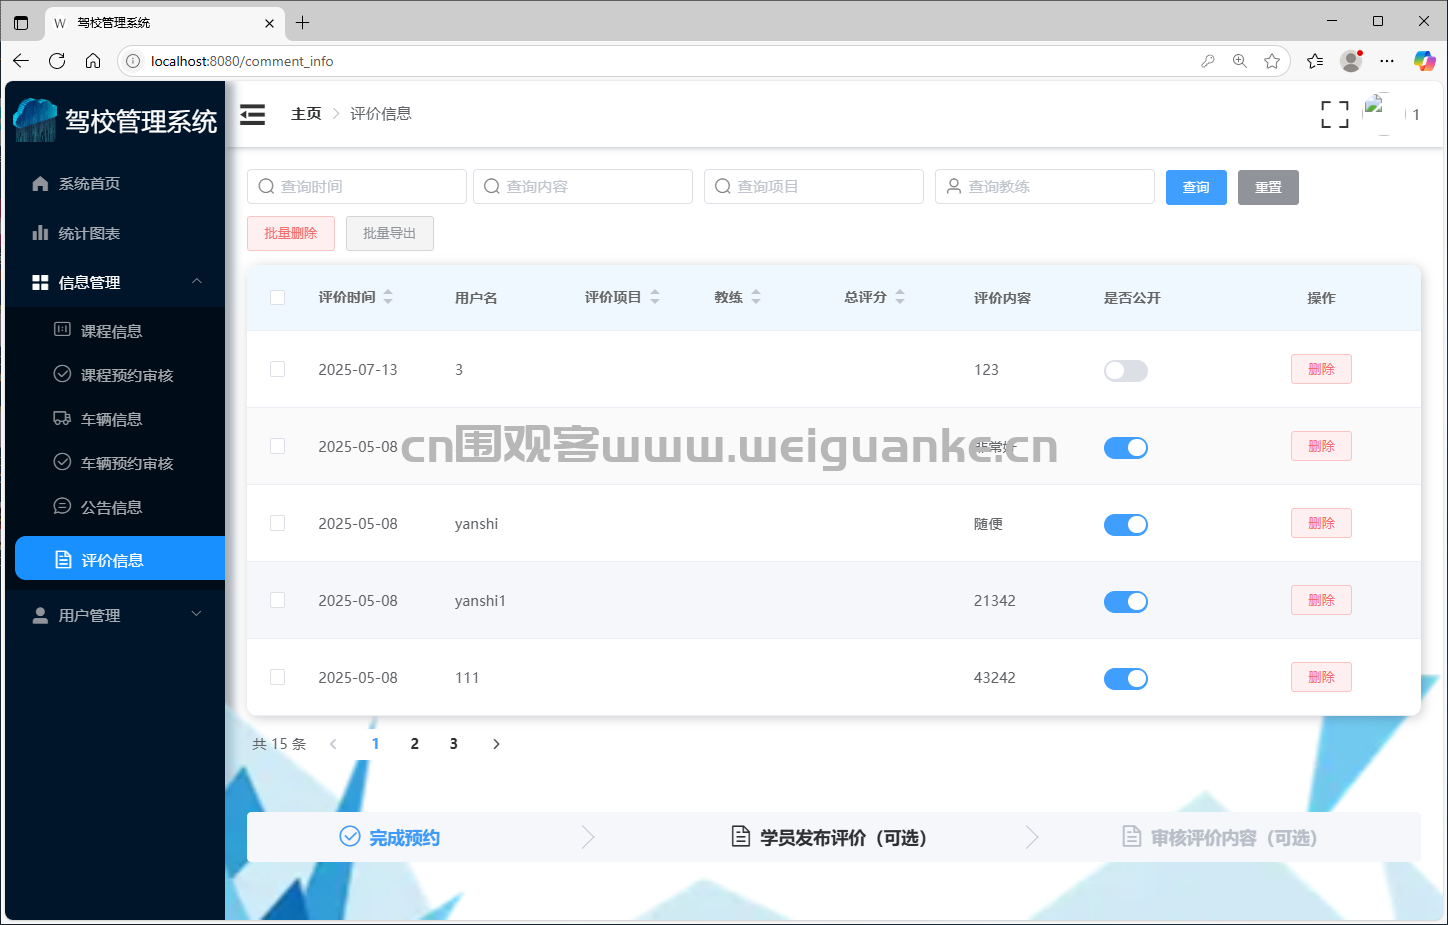Click the 重置 reset button
This screenshot has height=925, width=1448.
coord(1268,187)
